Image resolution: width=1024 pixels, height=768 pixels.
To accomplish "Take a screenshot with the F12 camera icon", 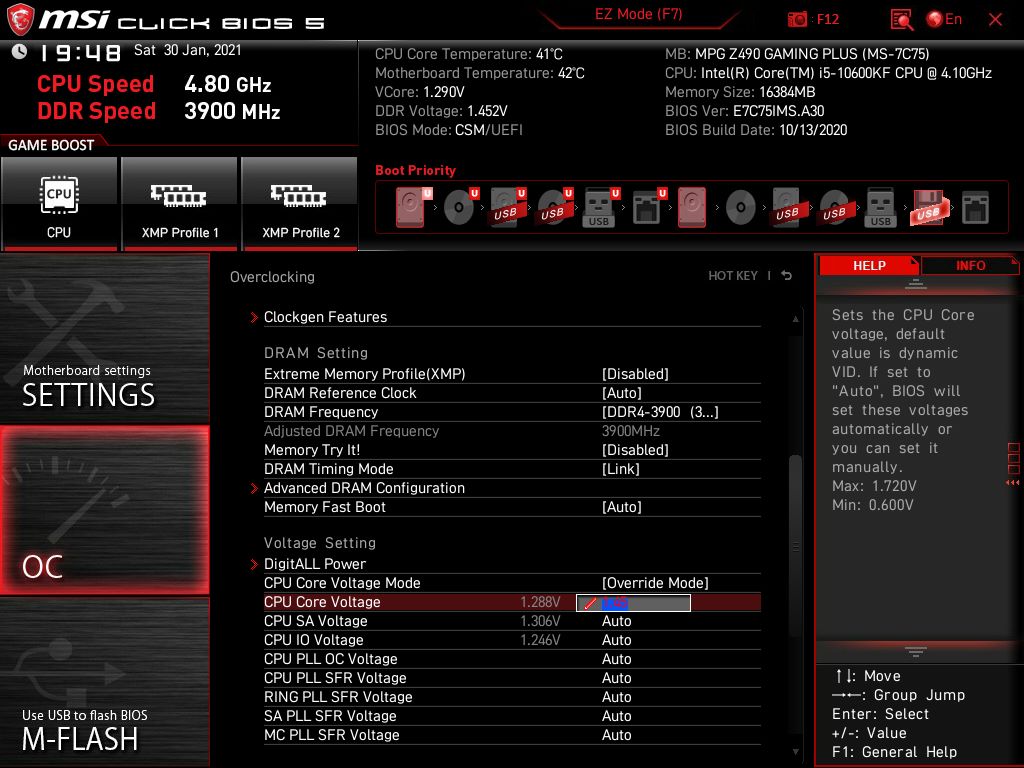I will [797, 20].
